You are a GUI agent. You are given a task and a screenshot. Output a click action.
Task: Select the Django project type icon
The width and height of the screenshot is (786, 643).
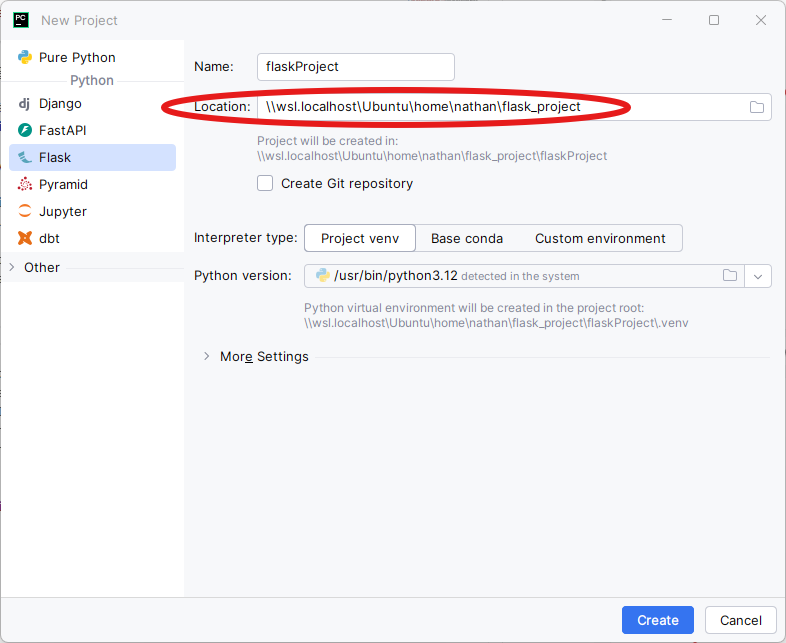[x=25, y=103]
